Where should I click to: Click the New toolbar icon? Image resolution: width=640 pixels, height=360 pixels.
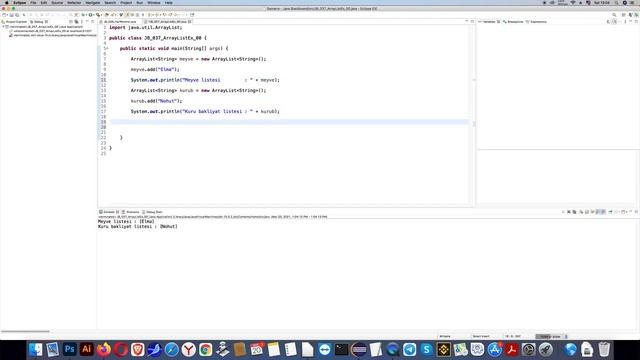click(4, 15)
